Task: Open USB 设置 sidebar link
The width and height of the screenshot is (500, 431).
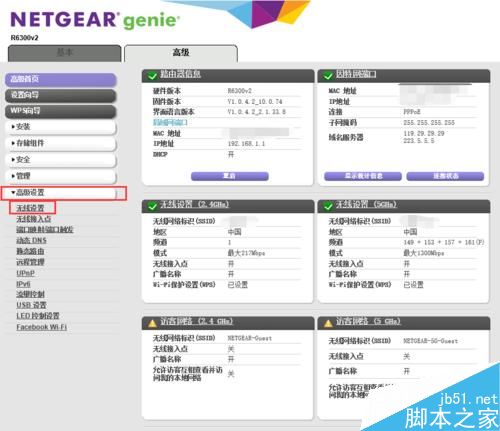Action: 31,305
